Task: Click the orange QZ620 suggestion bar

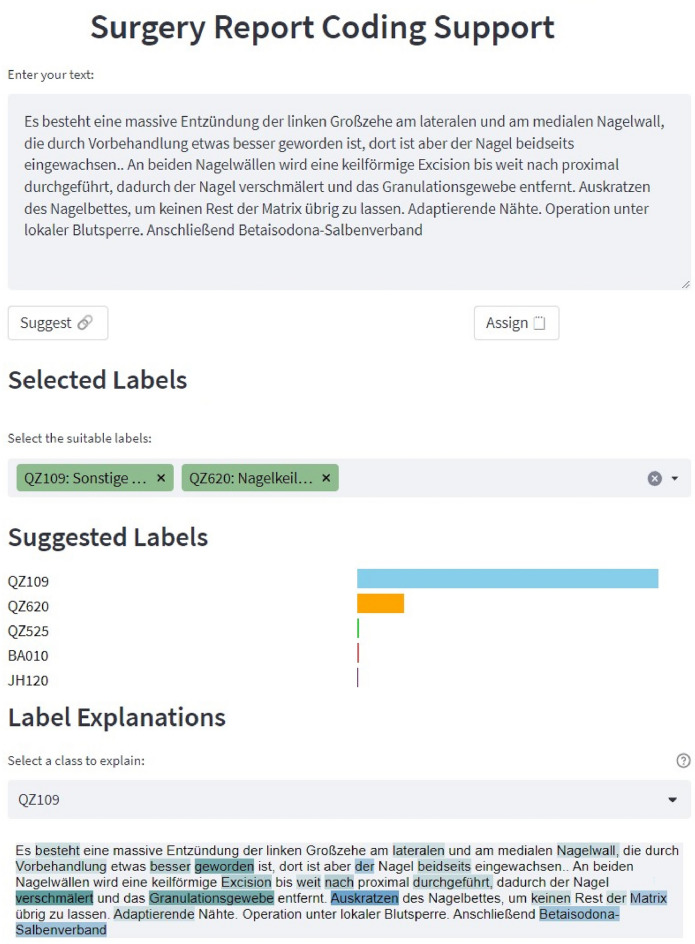Action: (x=380, y=603)
